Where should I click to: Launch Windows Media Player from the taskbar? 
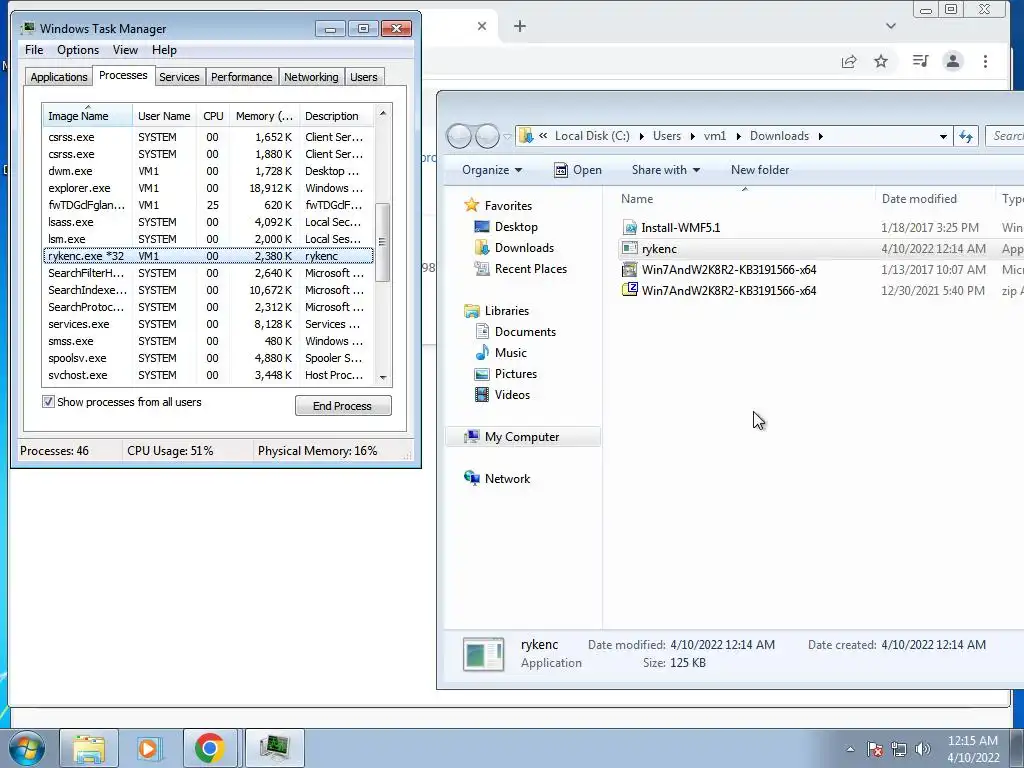pyautogui.click(x=149, y=748)
